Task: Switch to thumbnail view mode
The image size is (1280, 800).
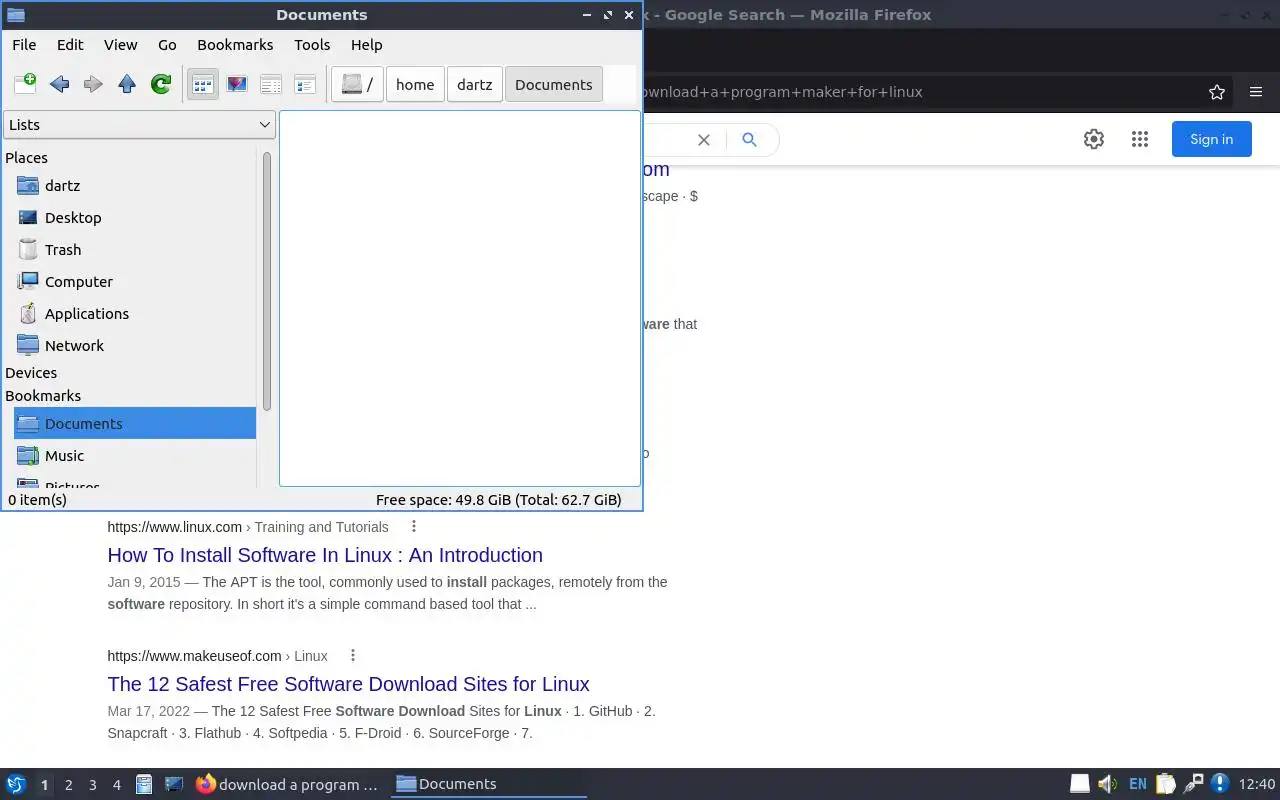Action: [237, 84]
